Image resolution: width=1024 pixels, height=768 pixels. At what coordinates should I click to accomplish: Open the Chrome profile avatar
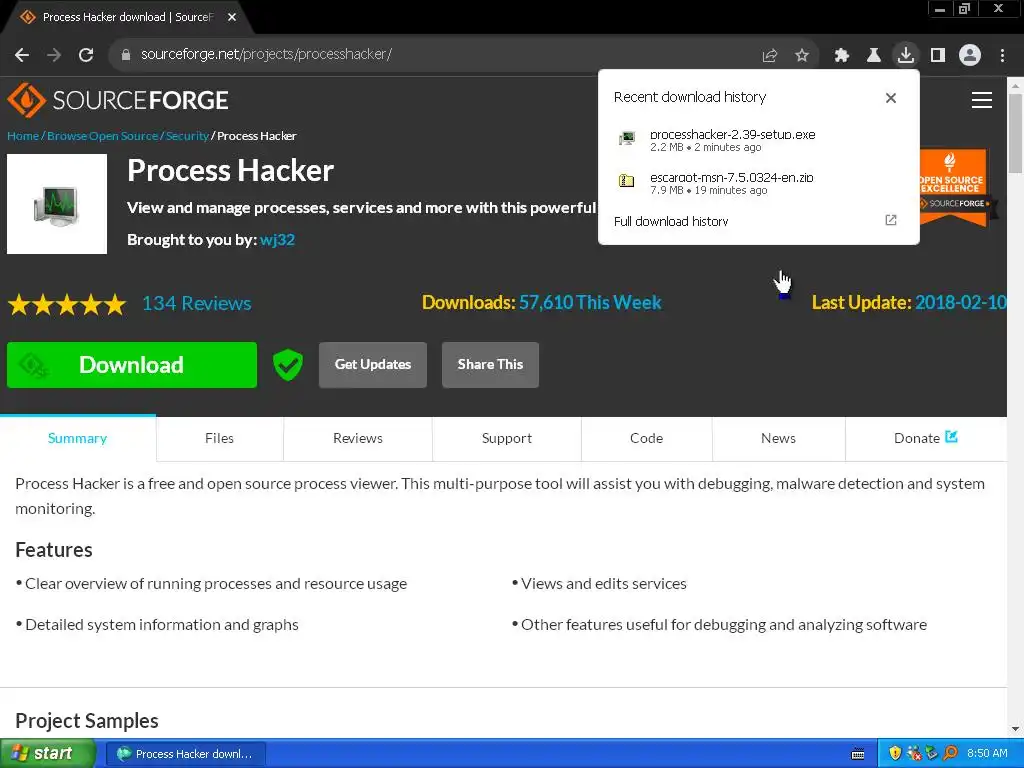[970, 56]
